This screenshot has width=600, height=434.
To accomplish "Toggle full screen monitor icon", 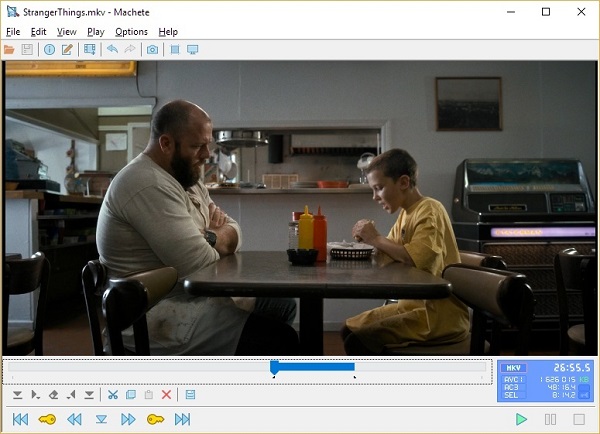I will click(x=193, y=49).
